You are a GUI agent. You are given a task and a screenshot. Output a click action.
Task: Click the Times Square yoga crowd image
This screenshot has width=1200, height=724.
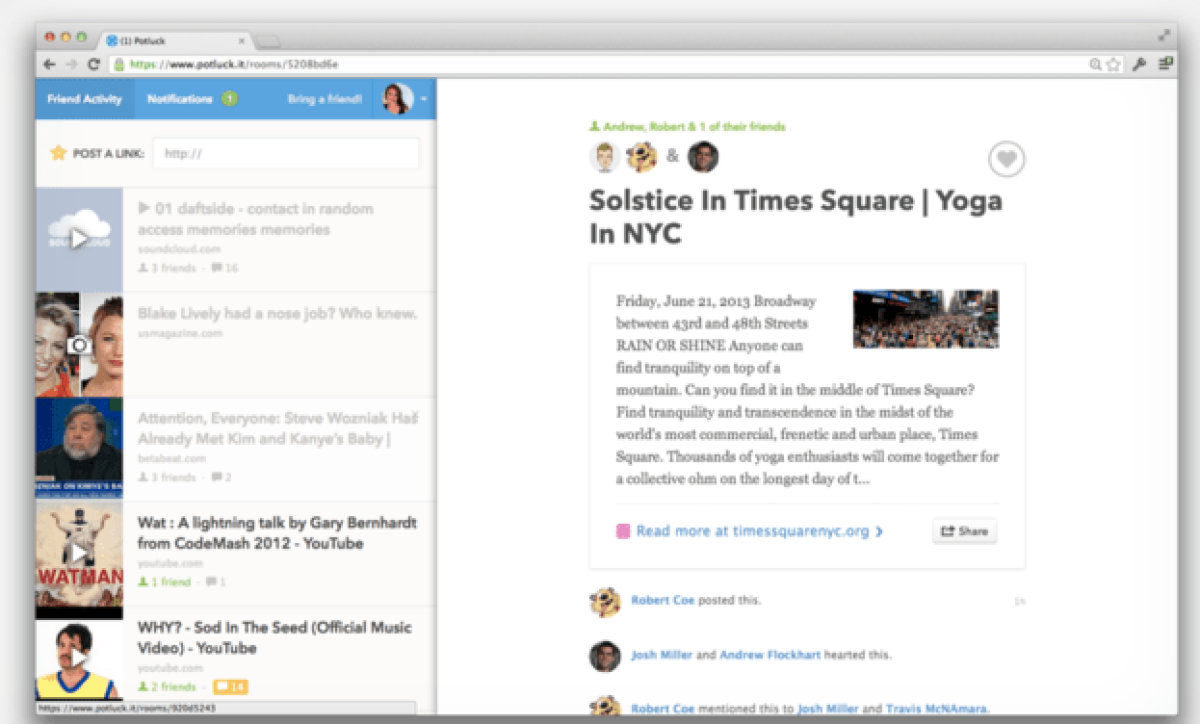(x=925, y=319)
